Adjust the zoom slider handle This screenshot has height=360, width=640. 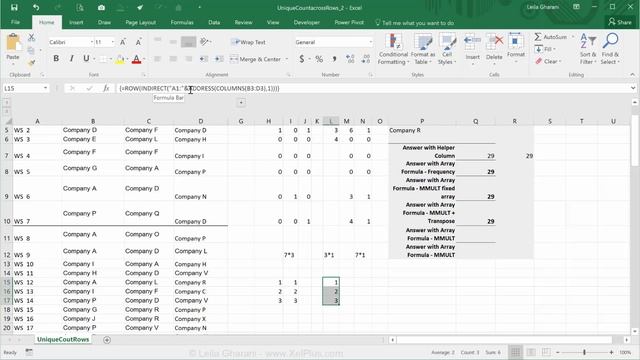click(x=584, y=352)
